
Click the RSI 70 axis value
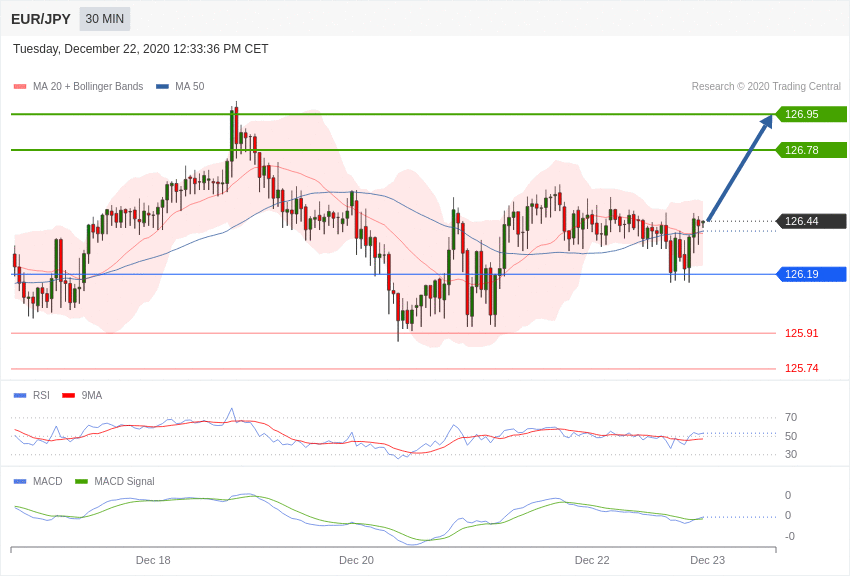pyautogui.click(x=791, y=417)
